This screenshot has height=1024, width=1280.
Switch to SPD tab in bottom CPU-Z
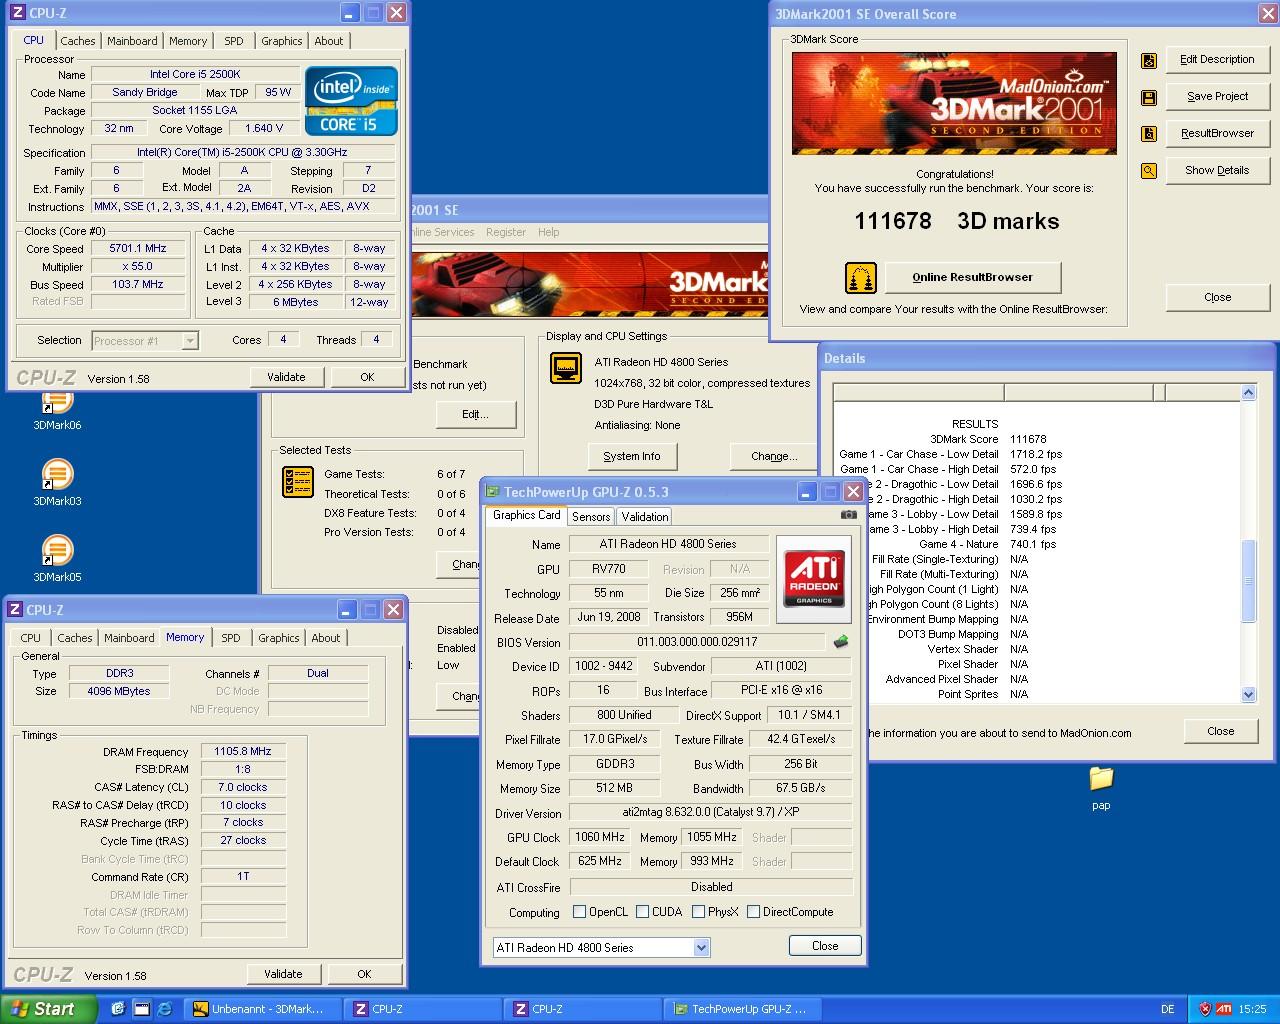pyautogui.click(x=231, y=638)
